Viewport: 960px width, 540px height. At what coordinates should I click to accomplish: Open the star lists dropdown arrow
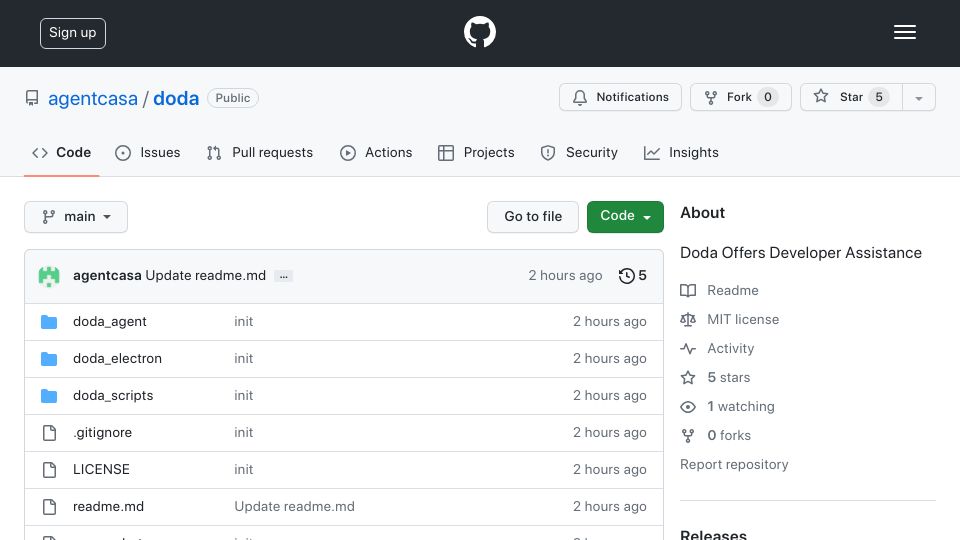918,97
